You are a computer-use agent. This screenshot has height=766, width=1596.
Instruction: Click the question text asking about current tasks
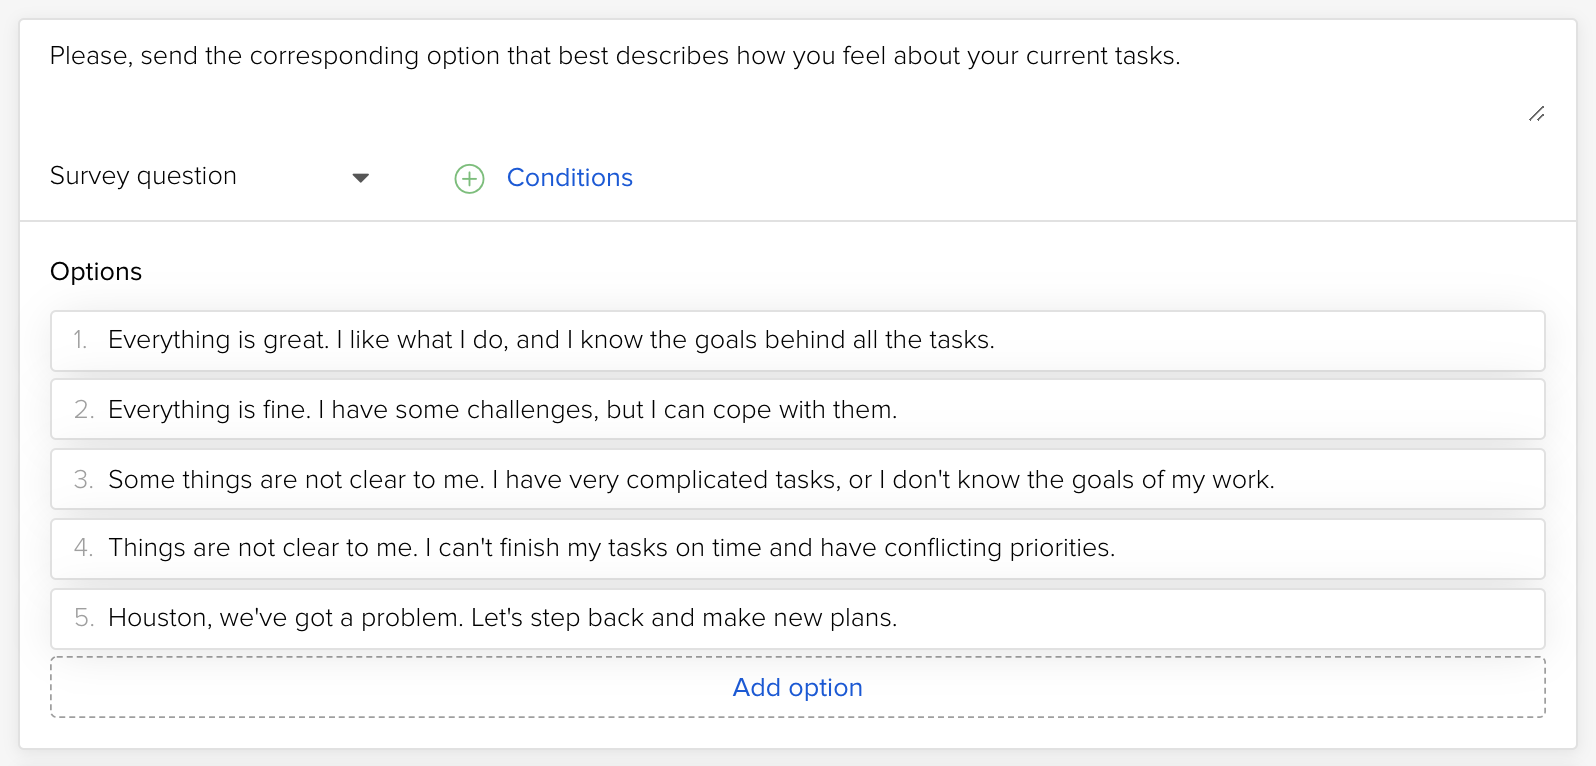tap(615, 56)
